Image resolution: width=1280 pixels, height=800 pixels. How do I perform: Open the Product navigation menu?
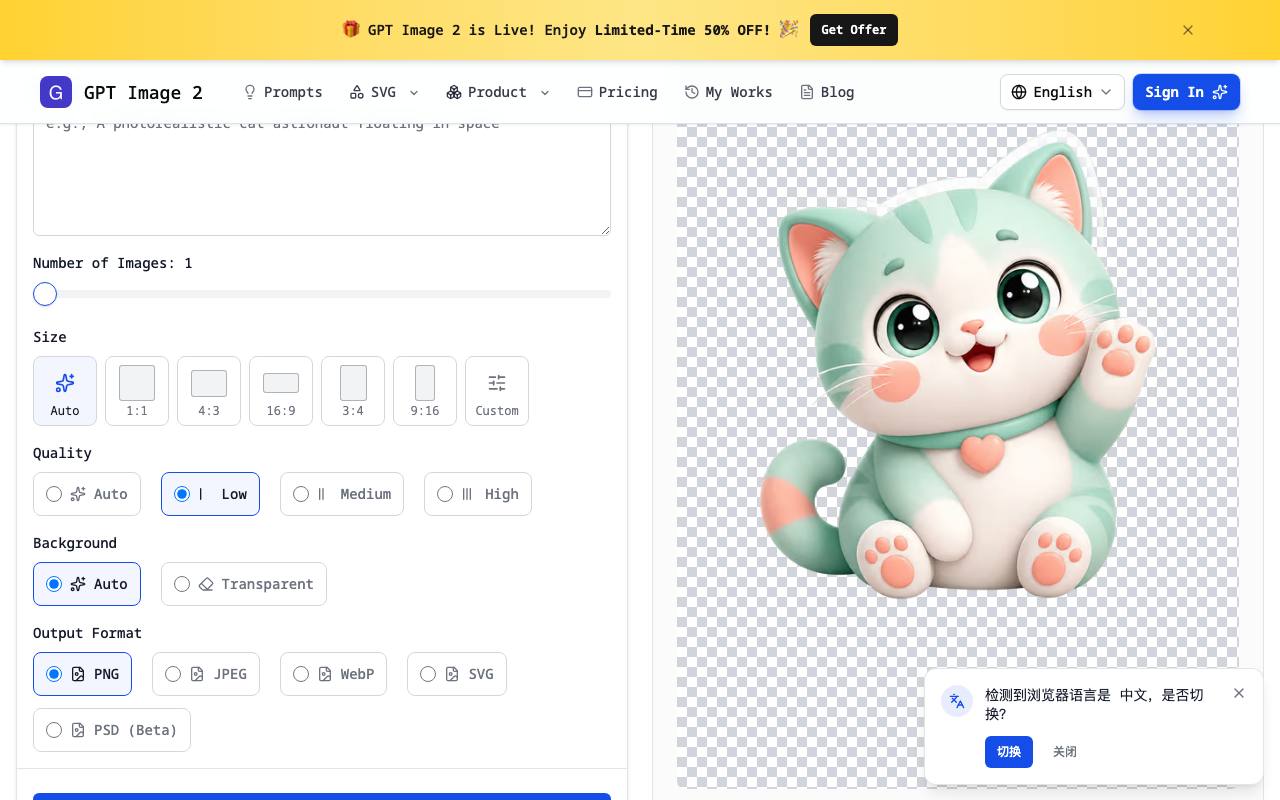pos(498,92)
